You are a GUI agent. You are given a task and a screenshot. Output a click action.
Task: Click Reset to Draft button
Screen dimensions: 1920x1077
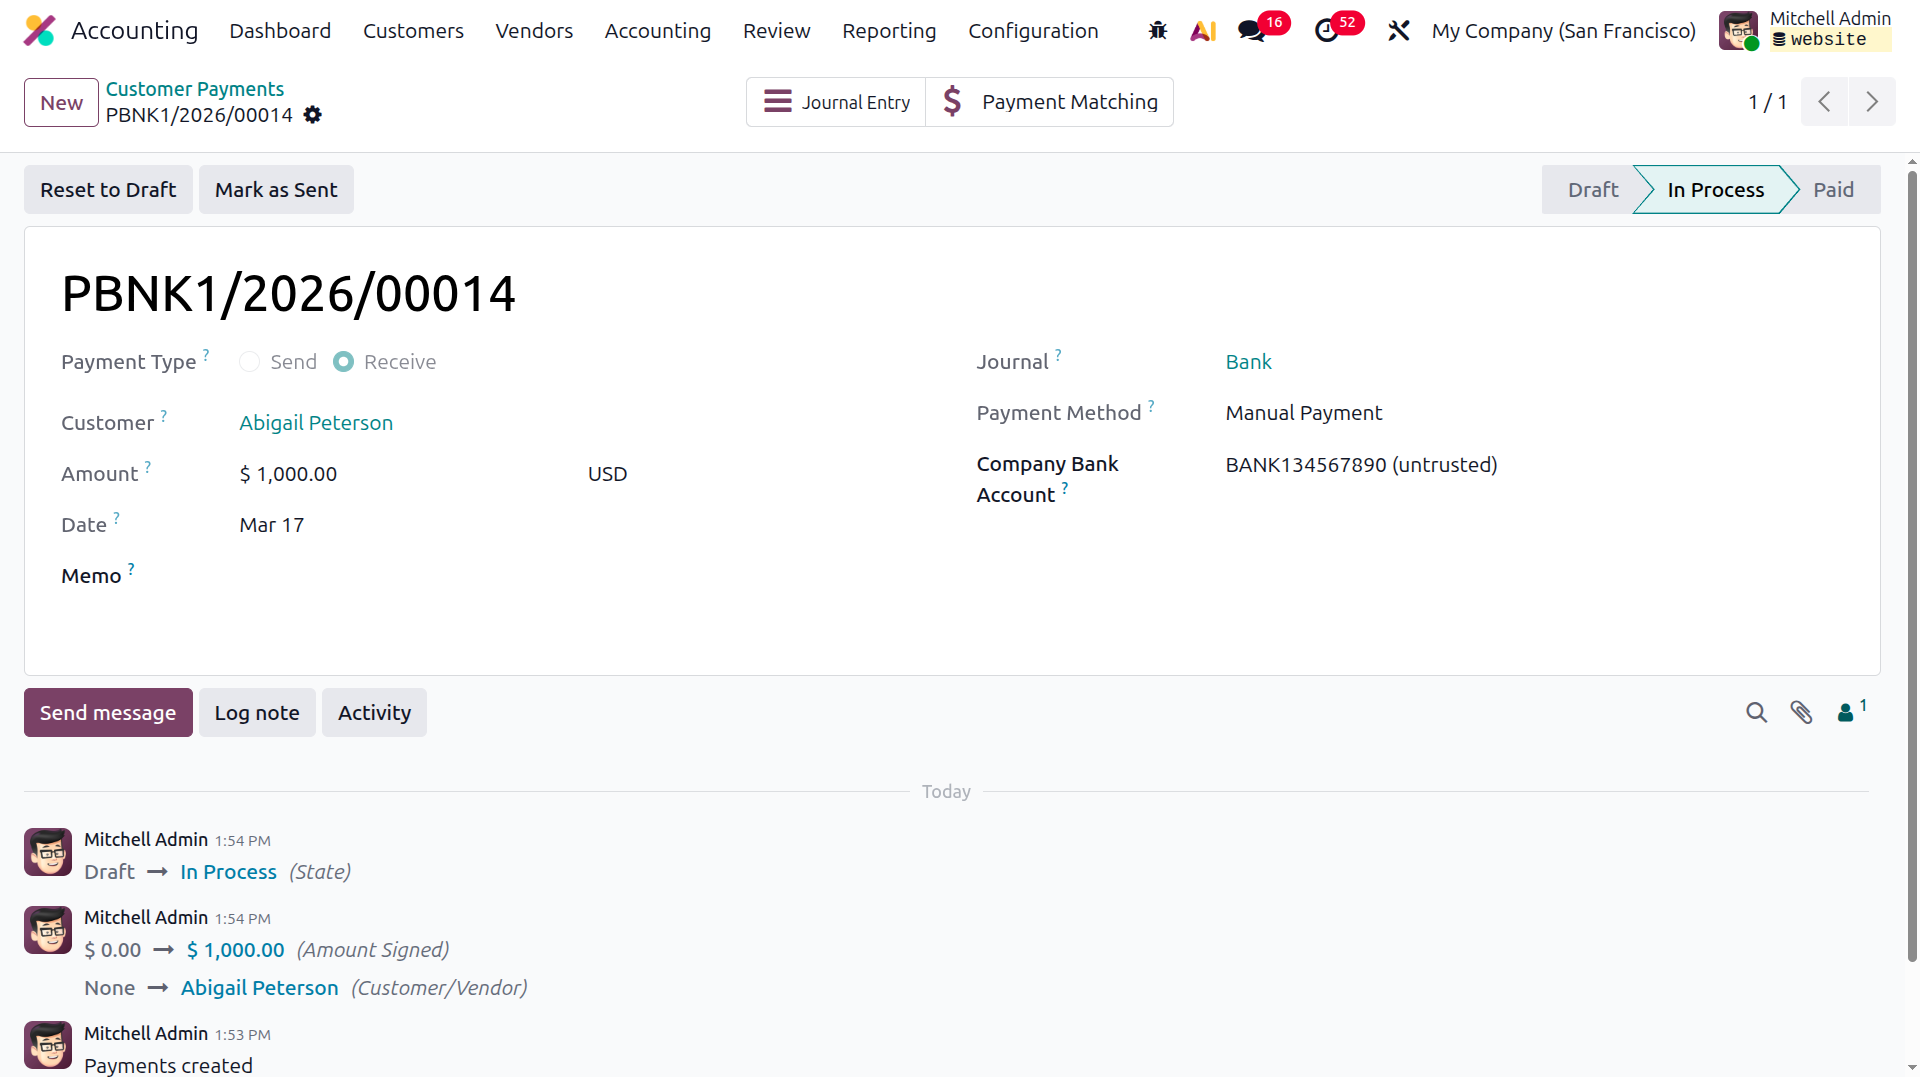point(108,190)
